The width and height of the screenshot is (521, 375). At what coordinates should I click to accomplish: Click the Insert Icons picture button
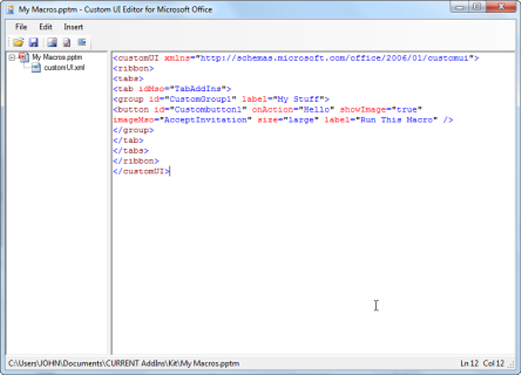(52, 42)
